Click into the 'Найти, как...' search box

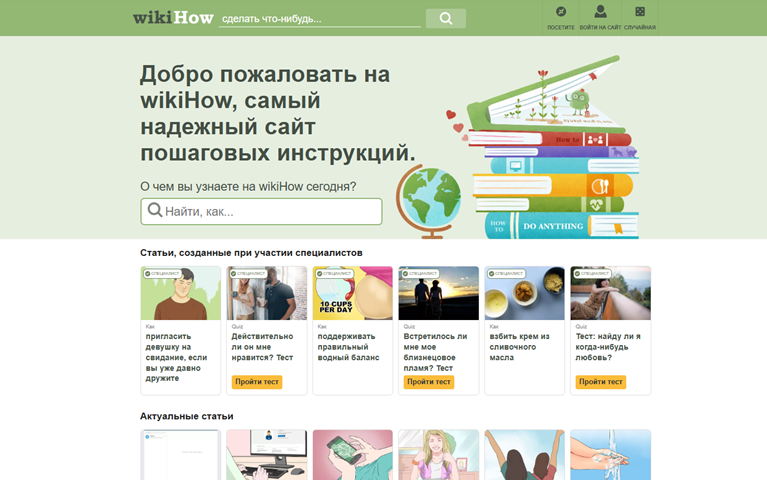click(x=261, y=211)
